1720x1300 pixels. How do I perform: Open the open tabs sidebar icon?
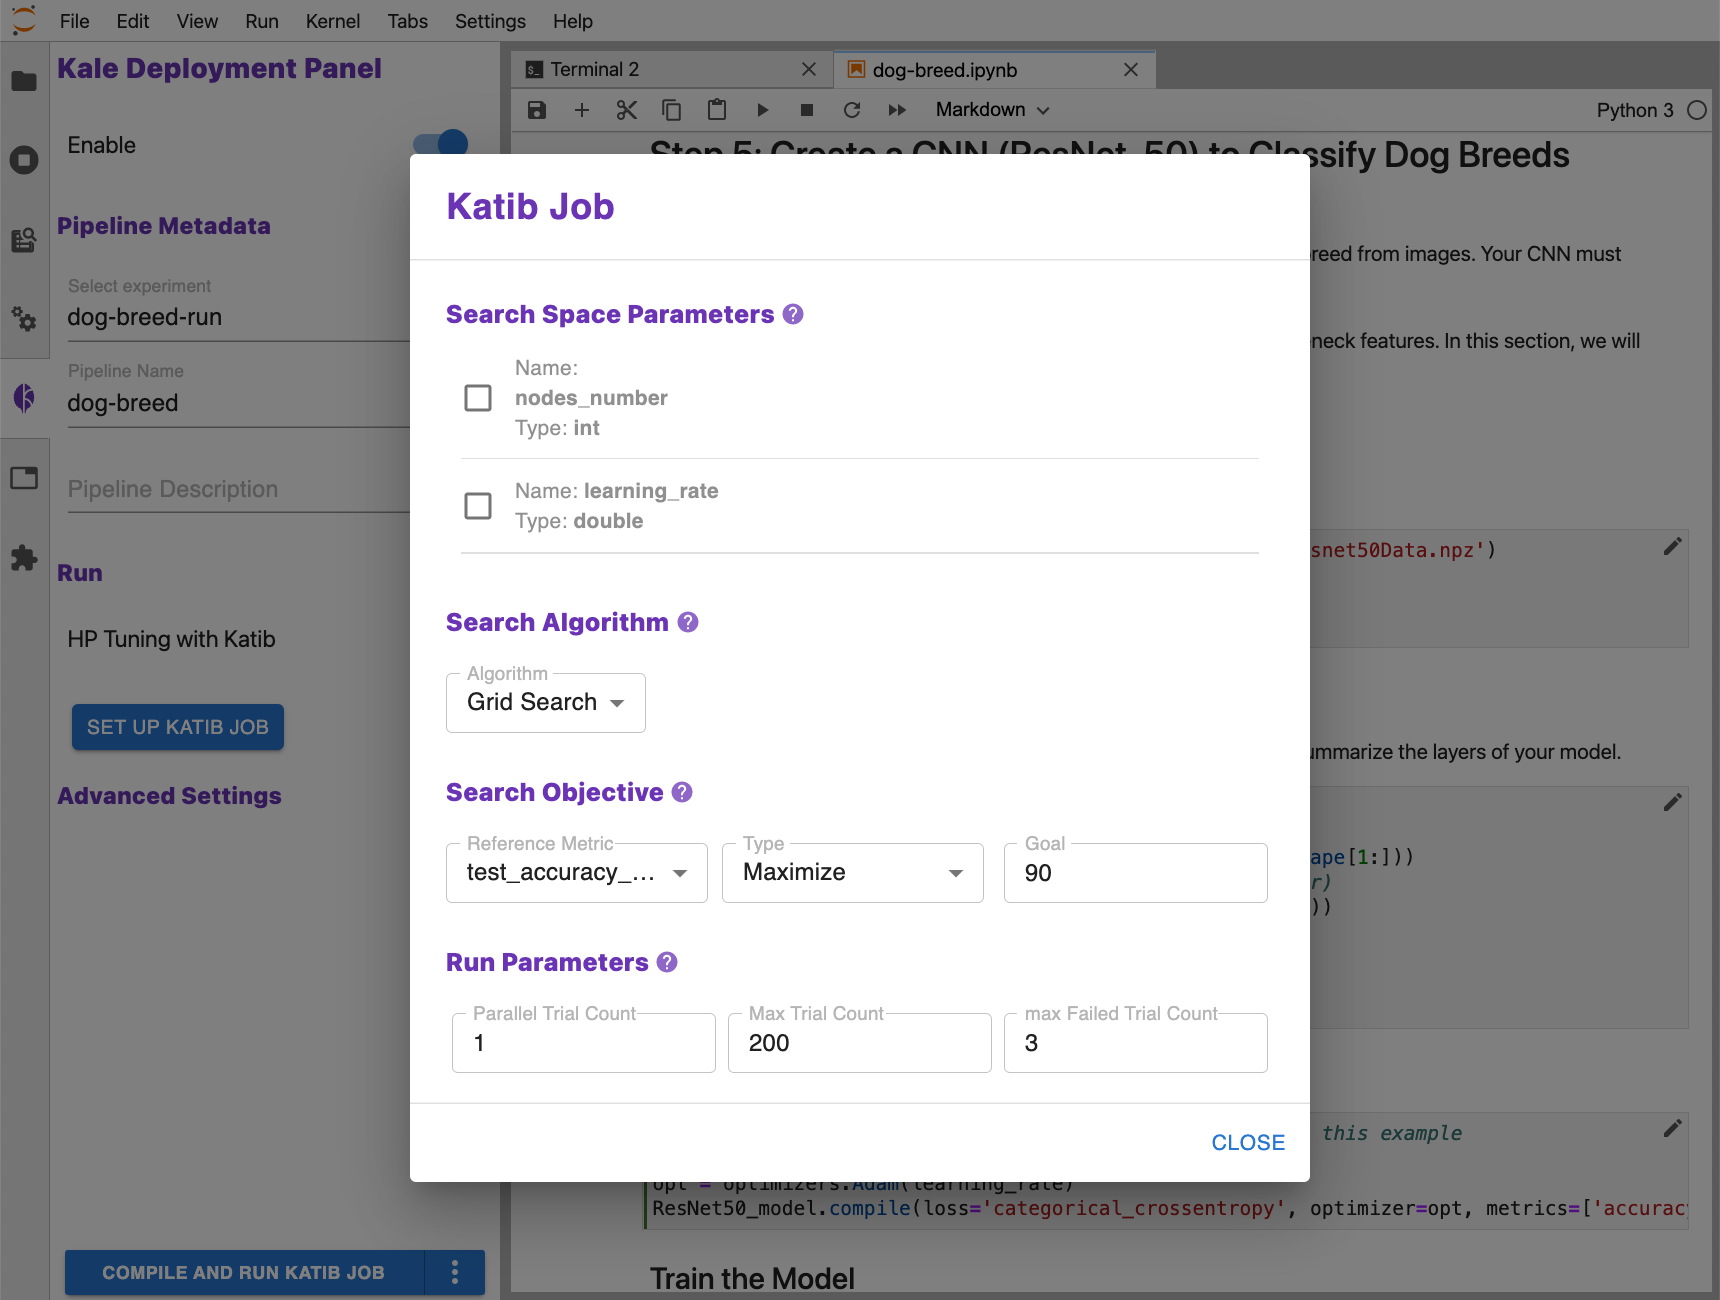(24, 478)
